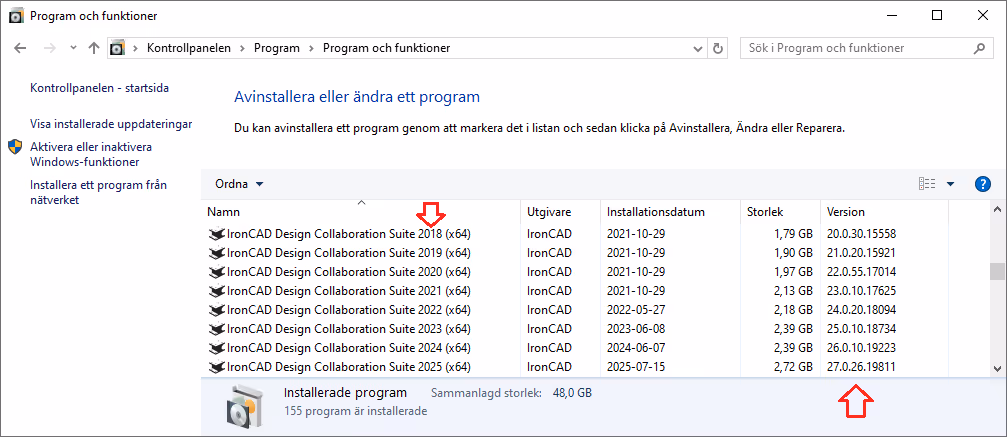Open Aktivera eller inaktivera Windows-funktioner link
This screenshot has width=1007, height=437.
(91, 154)
